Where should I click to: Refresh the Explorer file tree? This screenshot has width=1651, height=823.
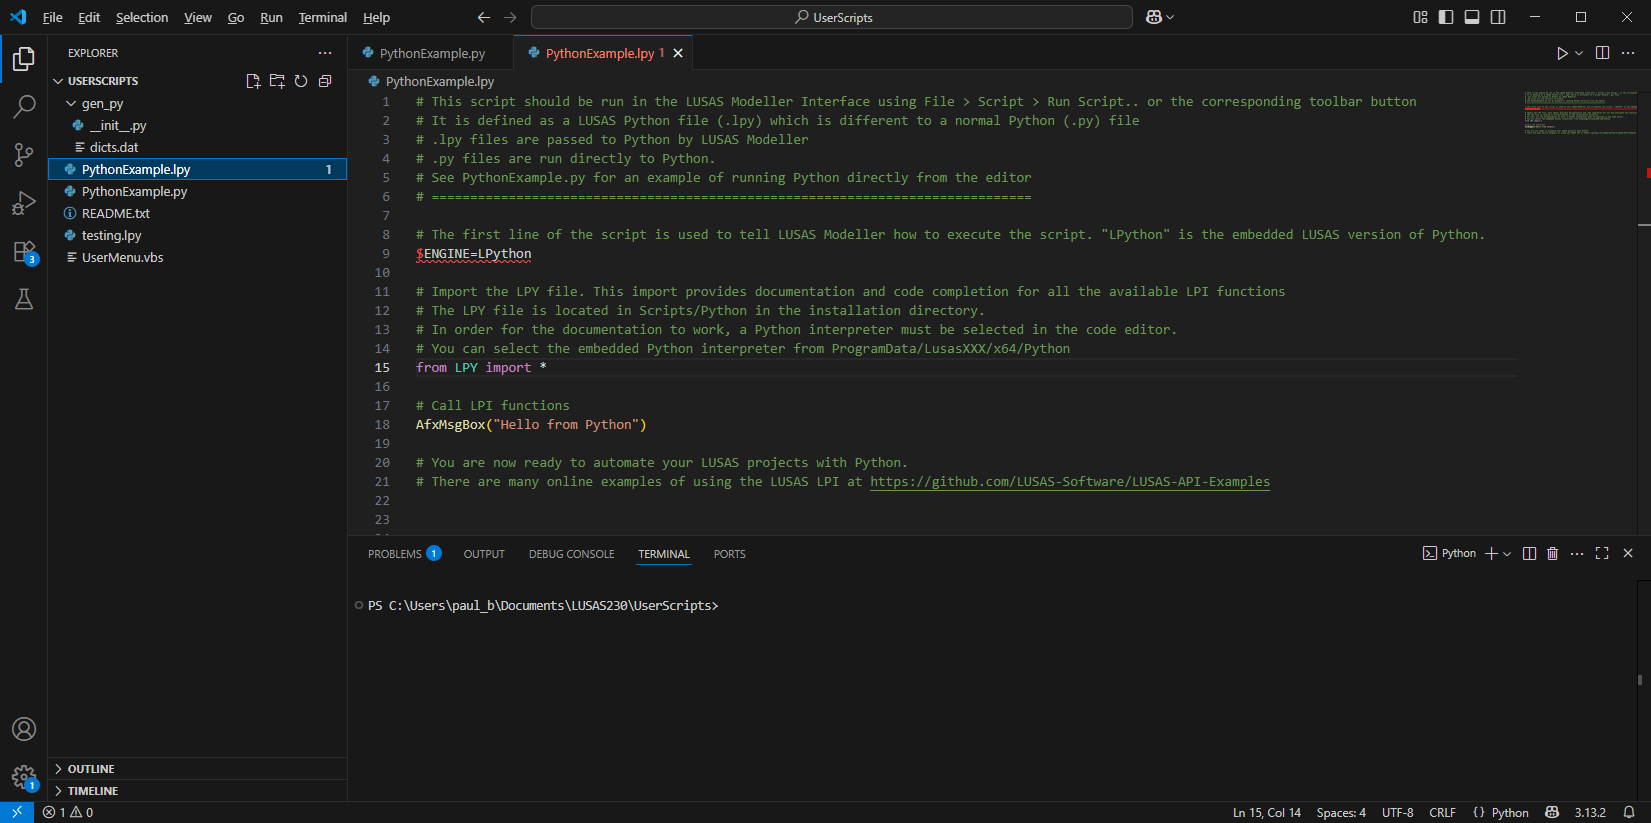301,81
